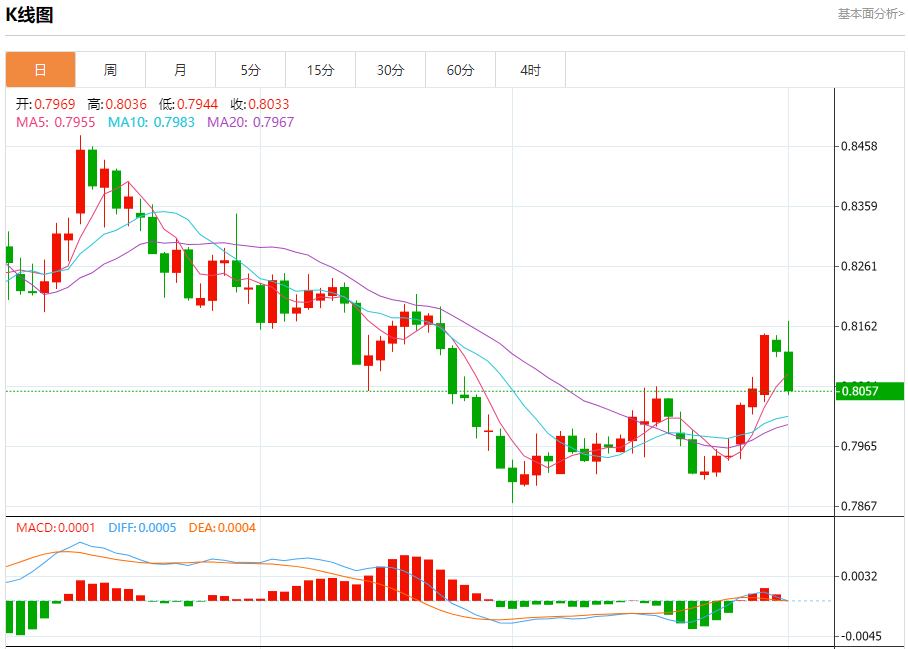908x649 pixels.
Task: Click the 低:0.7944 low value
Action: [x=188, y=104]
